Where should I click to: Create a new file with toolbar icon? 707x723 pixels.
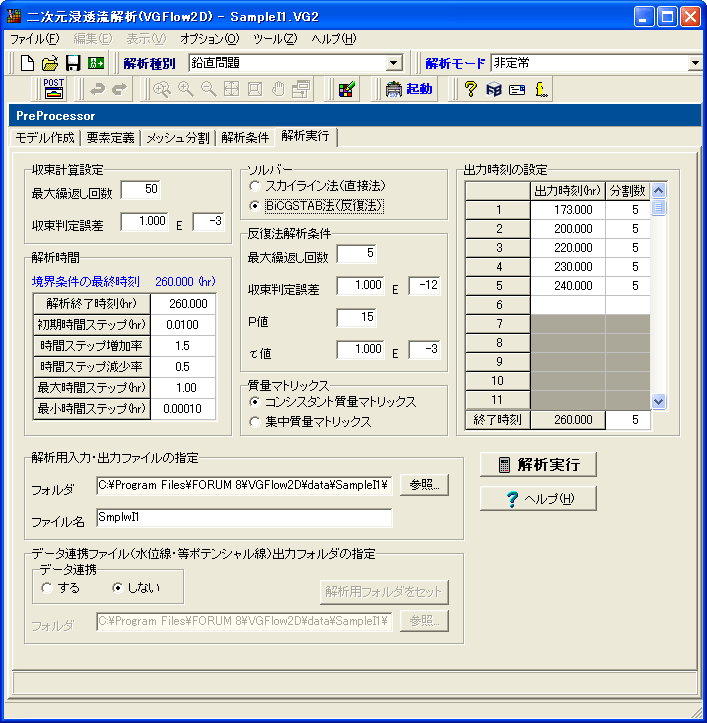coord(27,63)
